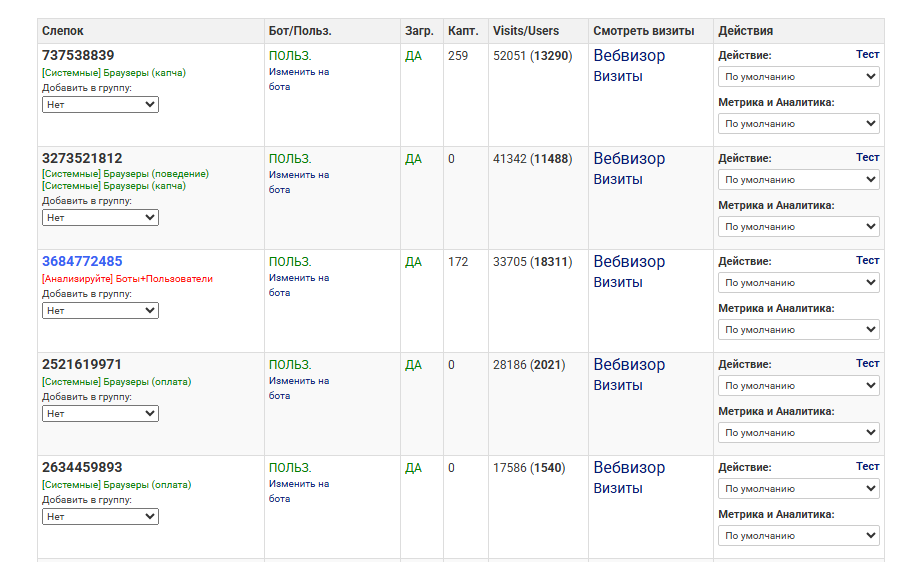Open Действие dropdown for fingerprint 3273521812
917x562 pixels.
[x=798, y=180]
